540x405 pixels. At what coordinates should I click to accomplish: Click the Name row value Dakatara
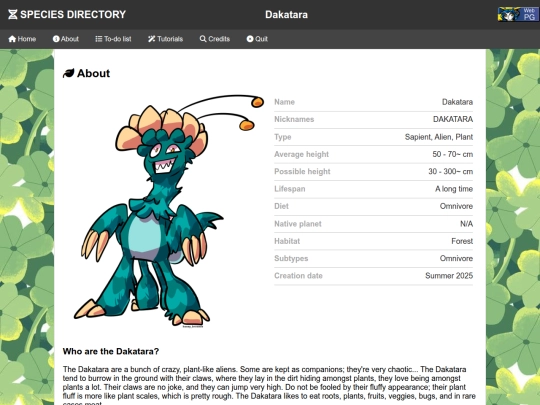coord(457,102)
